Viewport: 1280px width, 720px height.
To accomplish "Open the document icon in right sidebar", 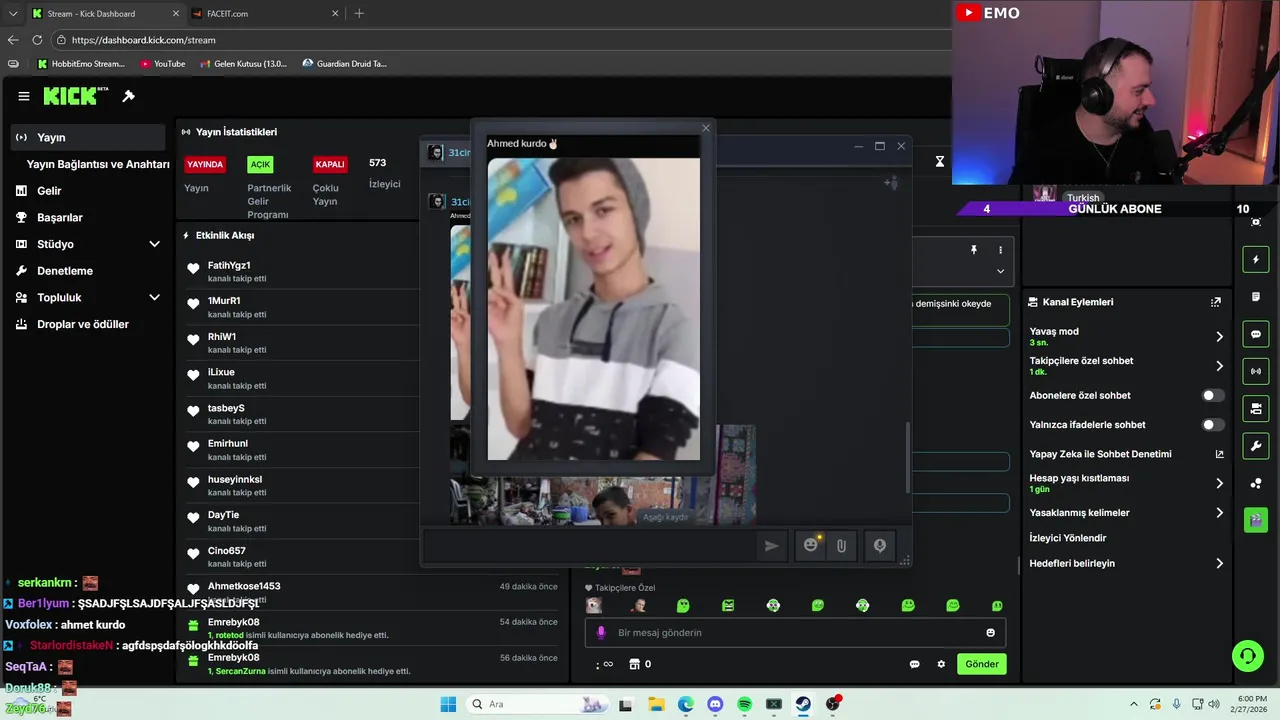I will (1256, 297).
